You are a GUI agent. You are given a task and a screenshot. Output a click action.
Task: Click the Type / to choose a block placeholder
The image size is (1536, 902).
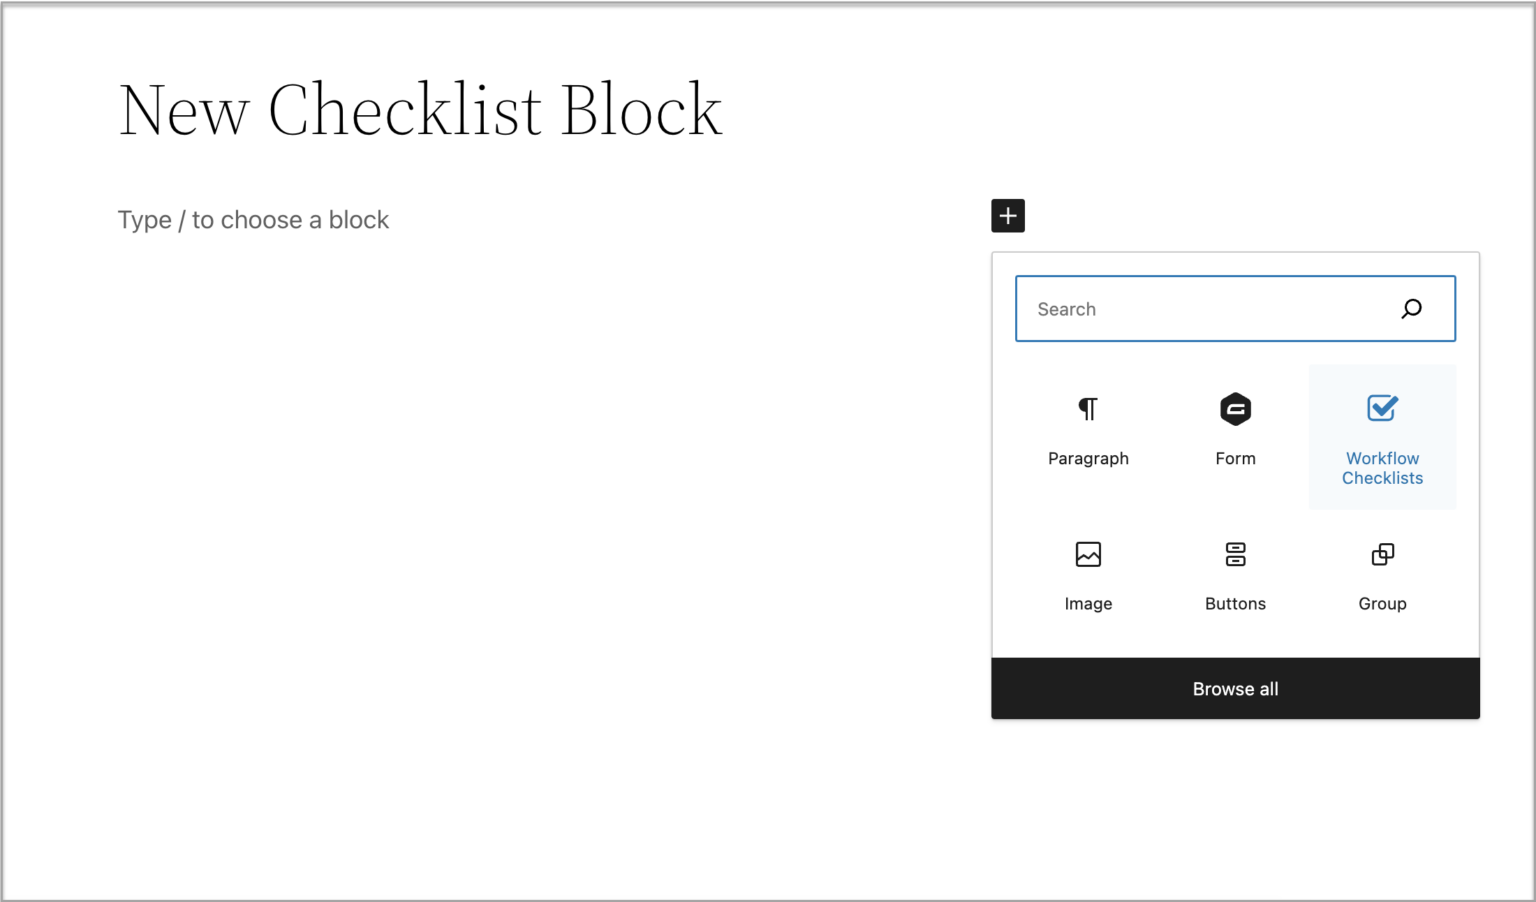pos(253,219)
